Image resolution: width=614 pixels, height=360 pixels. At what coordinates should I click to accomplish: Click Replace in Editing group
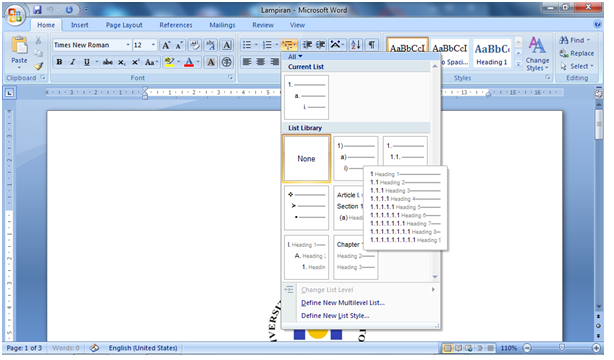[576, 53]
